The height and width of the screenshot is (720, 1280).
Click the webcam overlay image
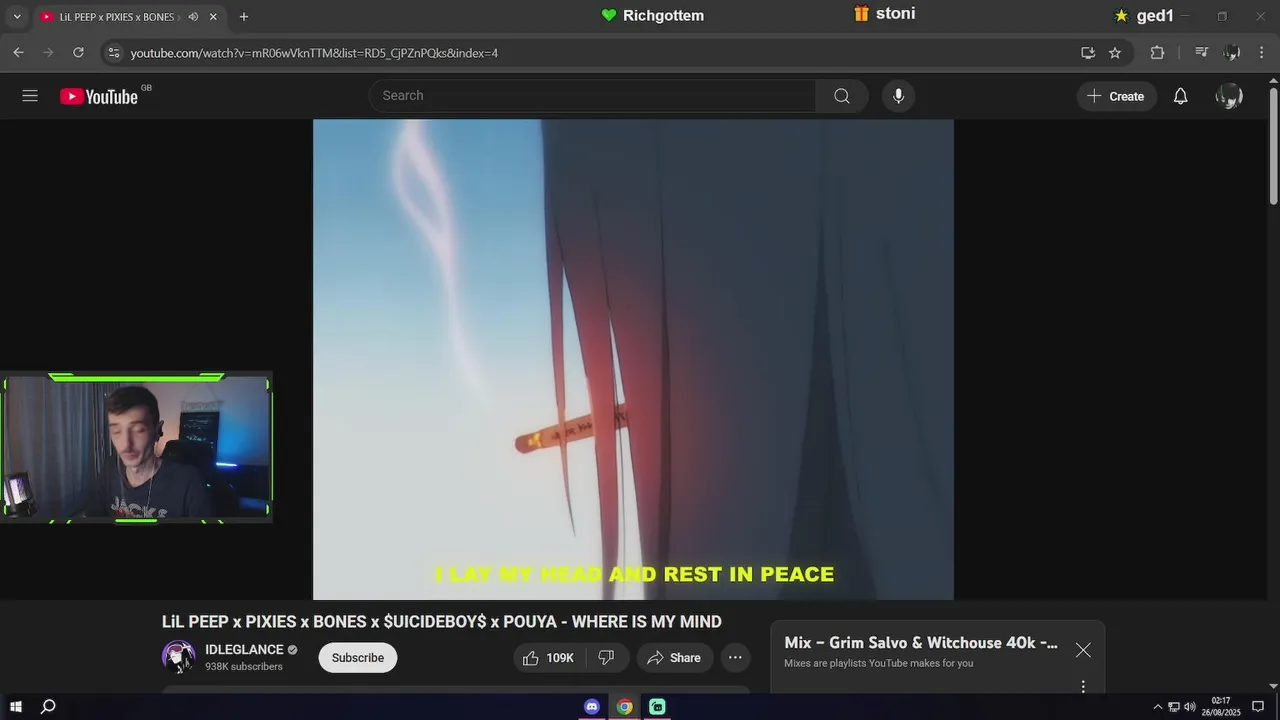(137, 449)
